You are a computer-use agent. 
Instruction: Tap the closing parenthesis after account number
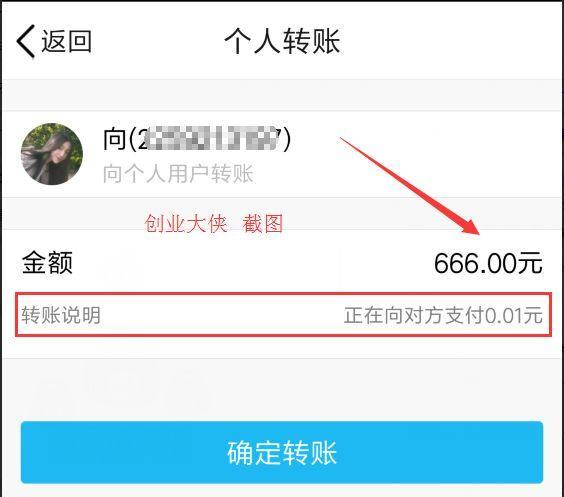286,139
